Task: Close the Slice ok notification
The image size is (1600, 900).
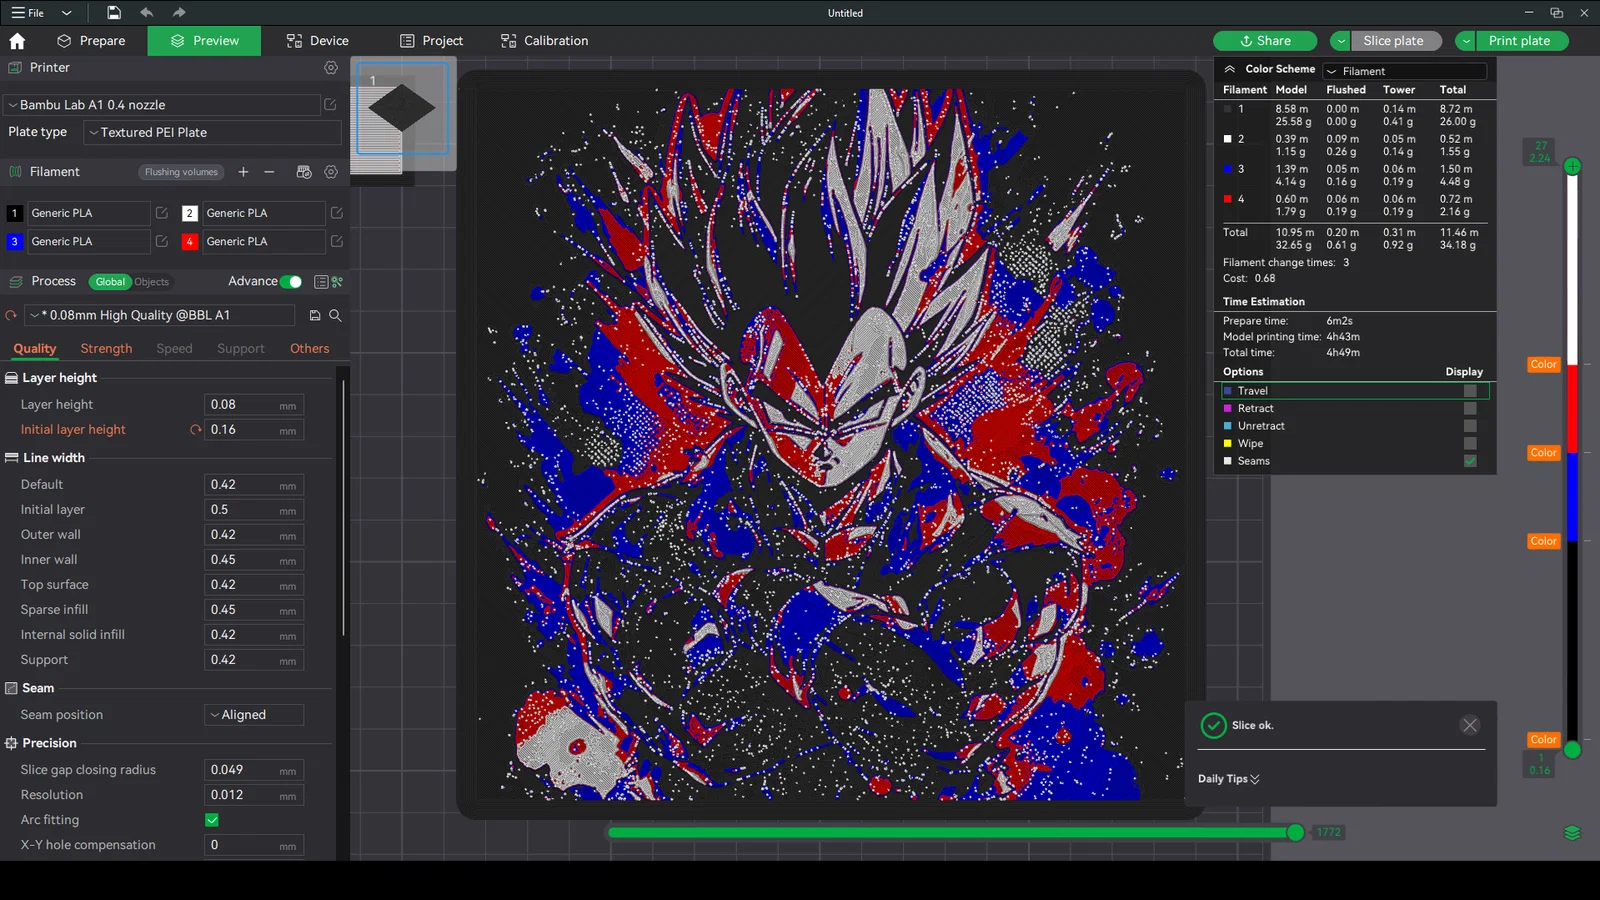Action: [x=1469, y=725]
